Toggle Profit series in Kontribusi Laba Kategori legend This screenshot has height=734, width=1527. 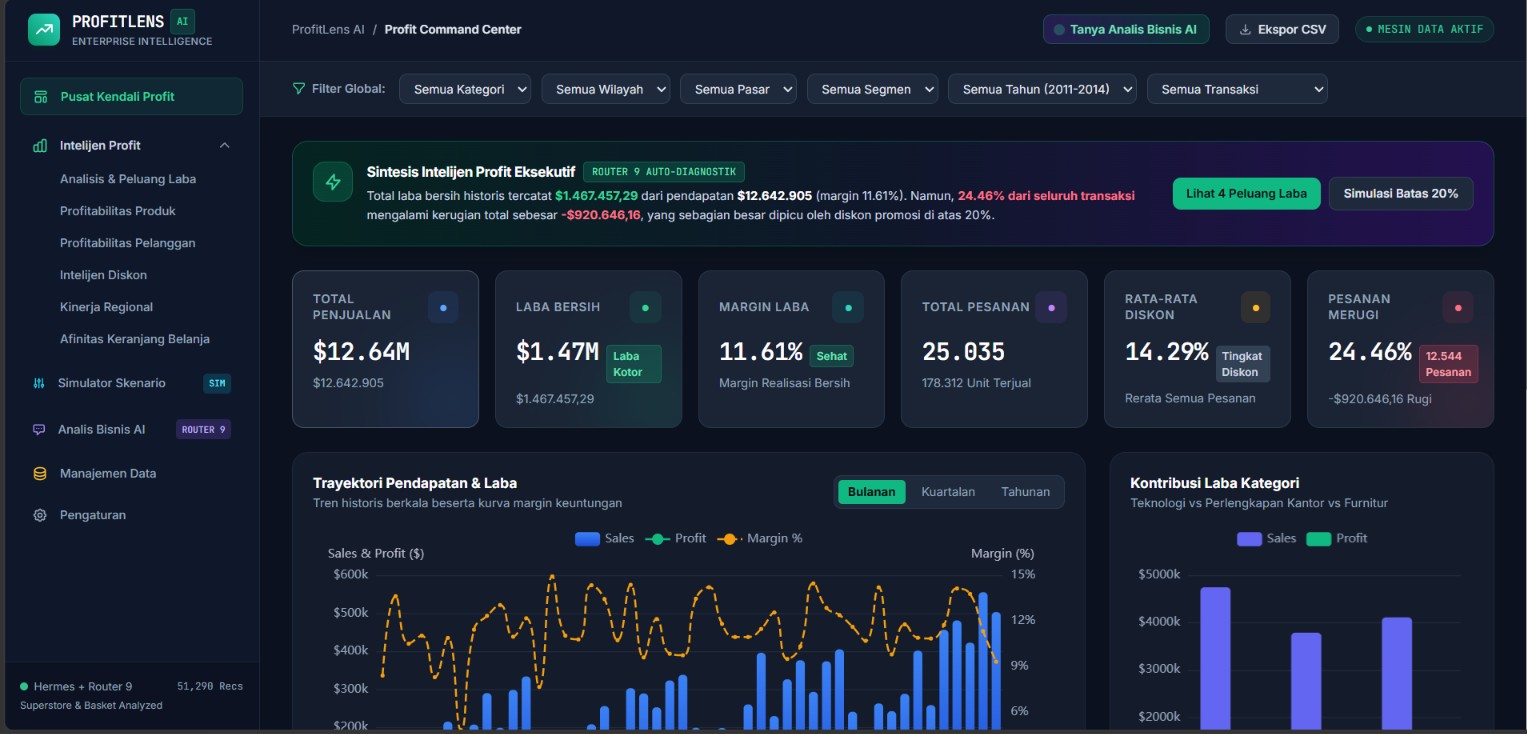pyautogui.click(x=1337, y=539)
